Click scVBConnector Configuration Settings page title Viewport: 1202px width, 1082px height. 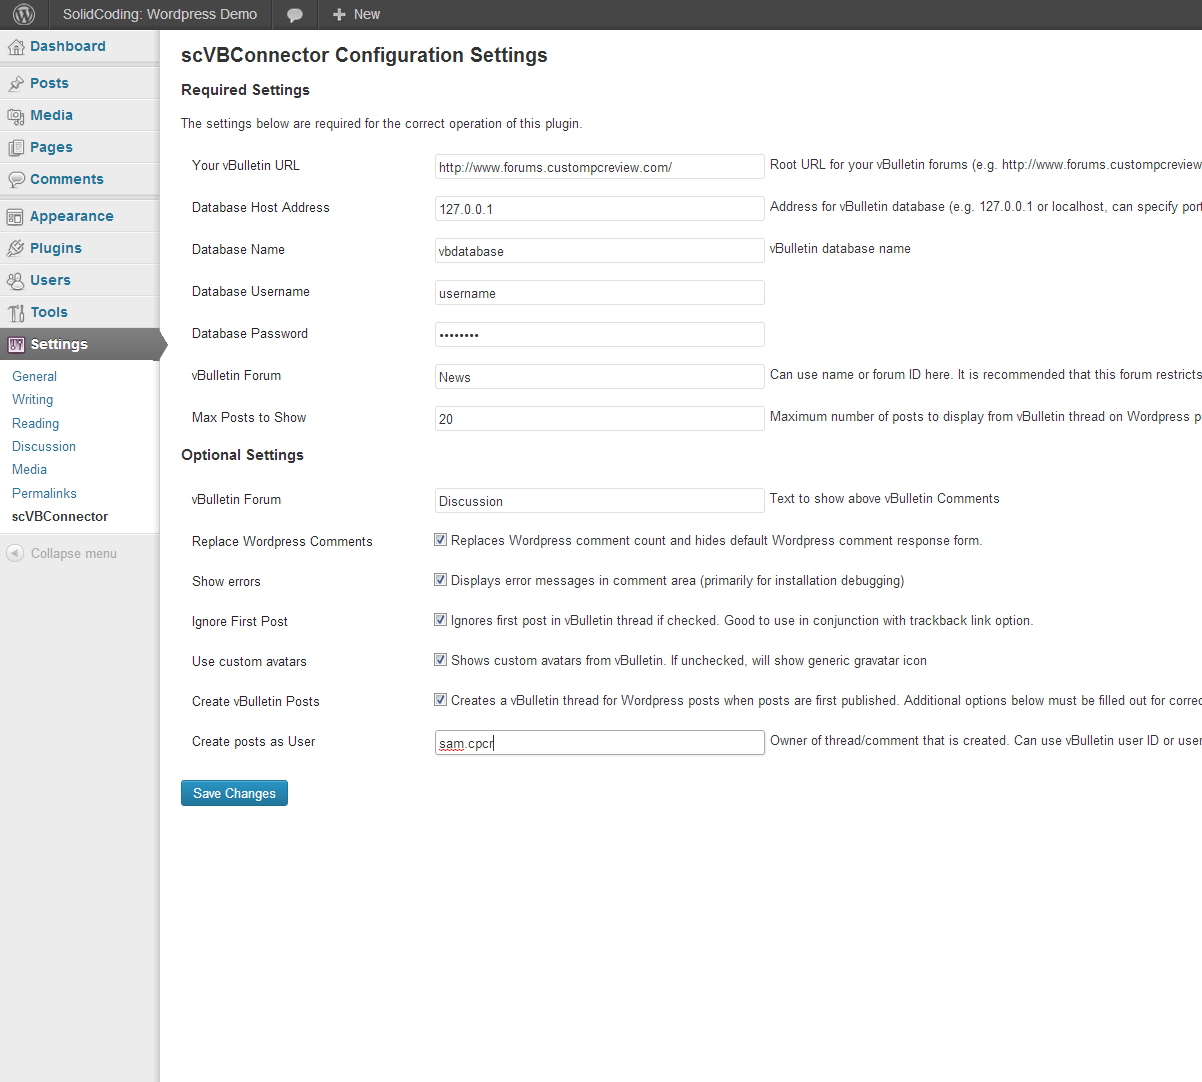[364, 55]
